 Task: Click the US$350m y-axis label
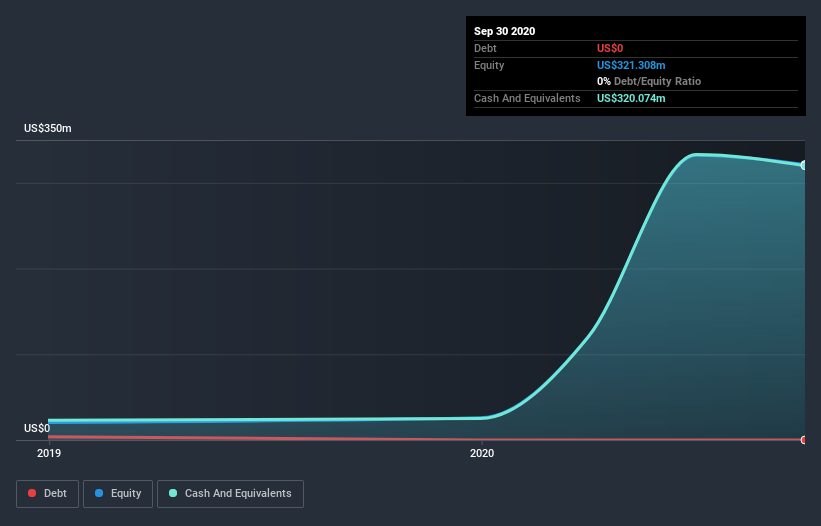48,128
